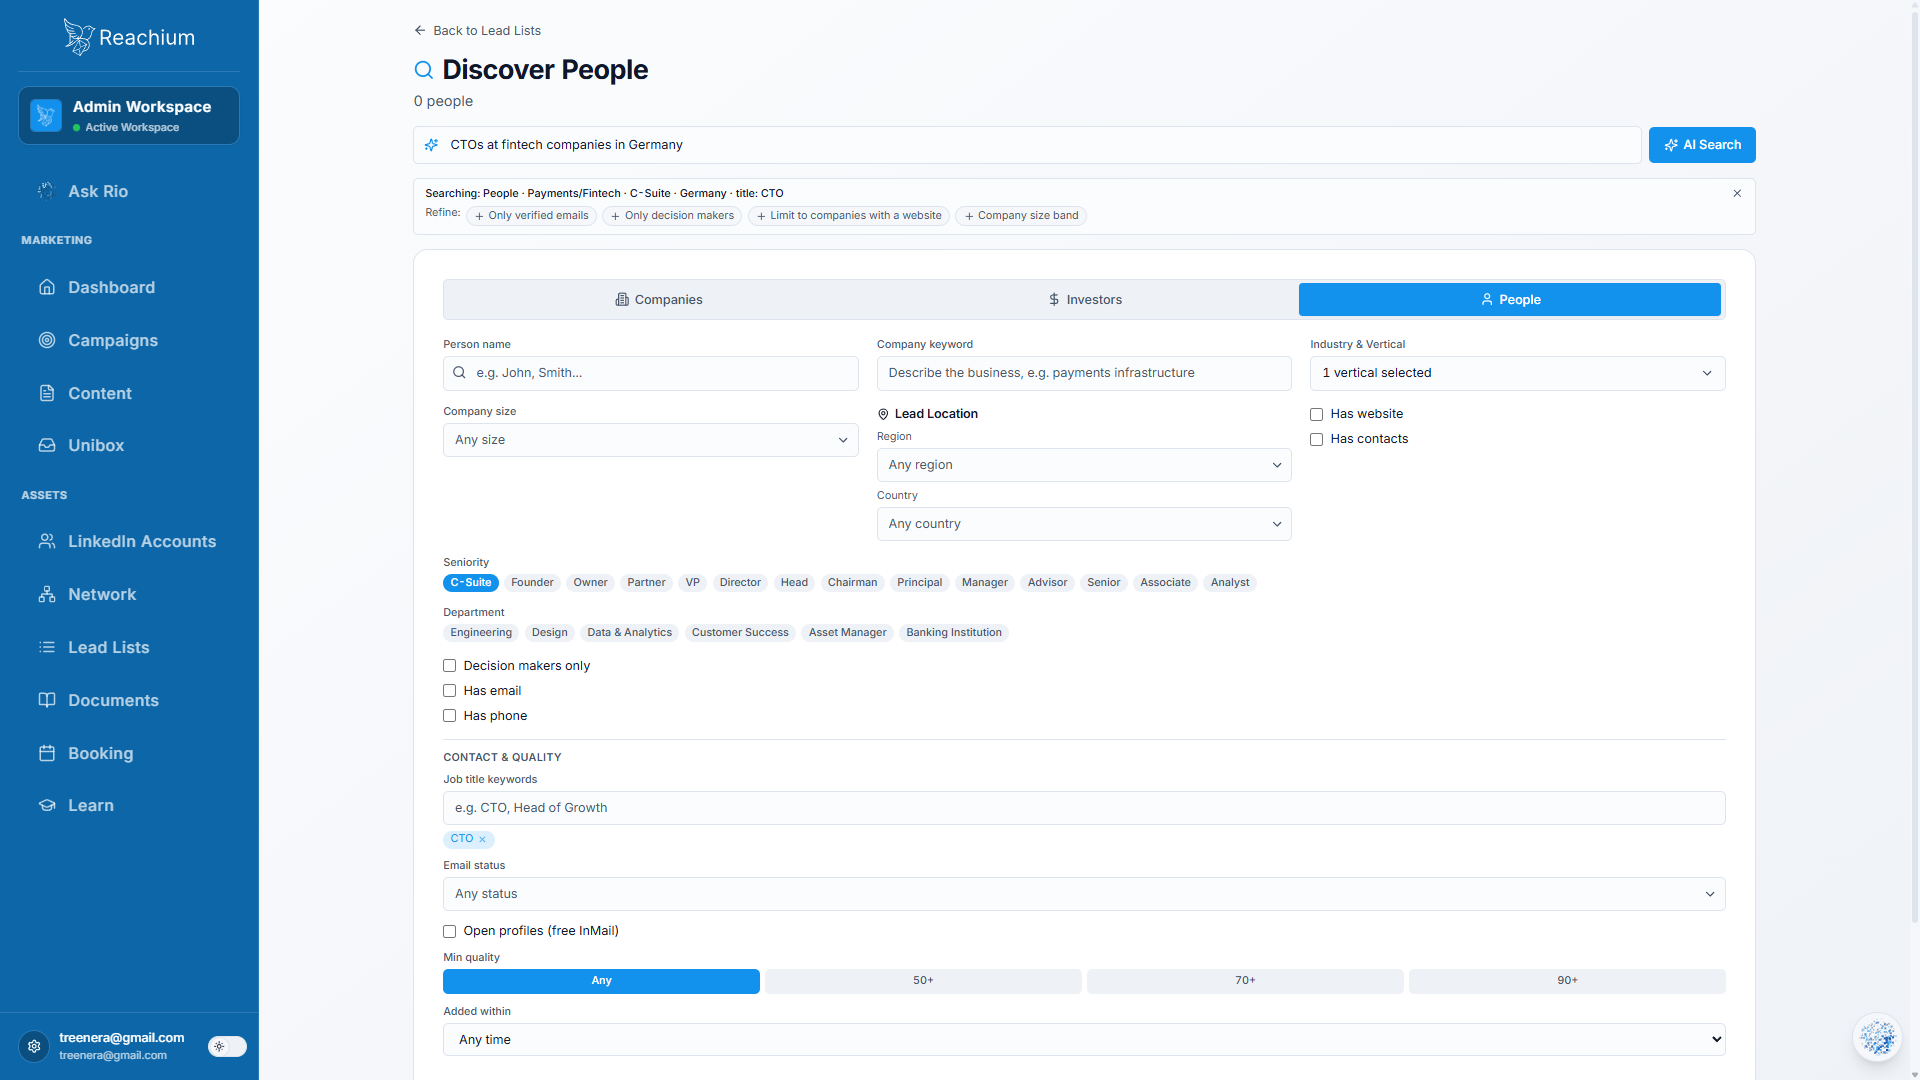The width and height of the screenshot is (1920, 1080).
Task: Click the Reachium bird logo
Action: [78, 37]
